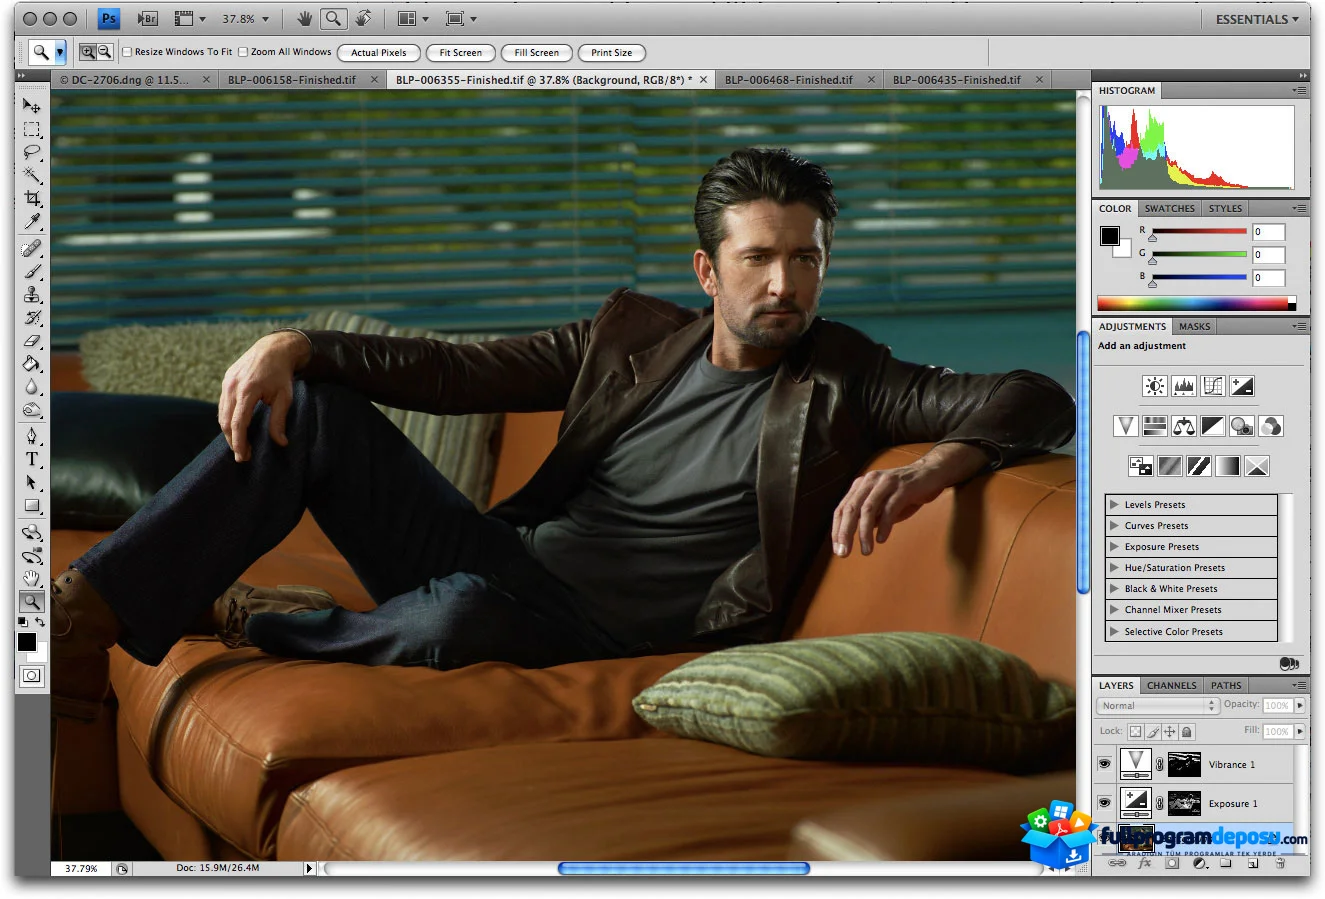Expand Selective Color Presets list
This screenshot has height=899, width=1325.
click(x=1114, y=631)
